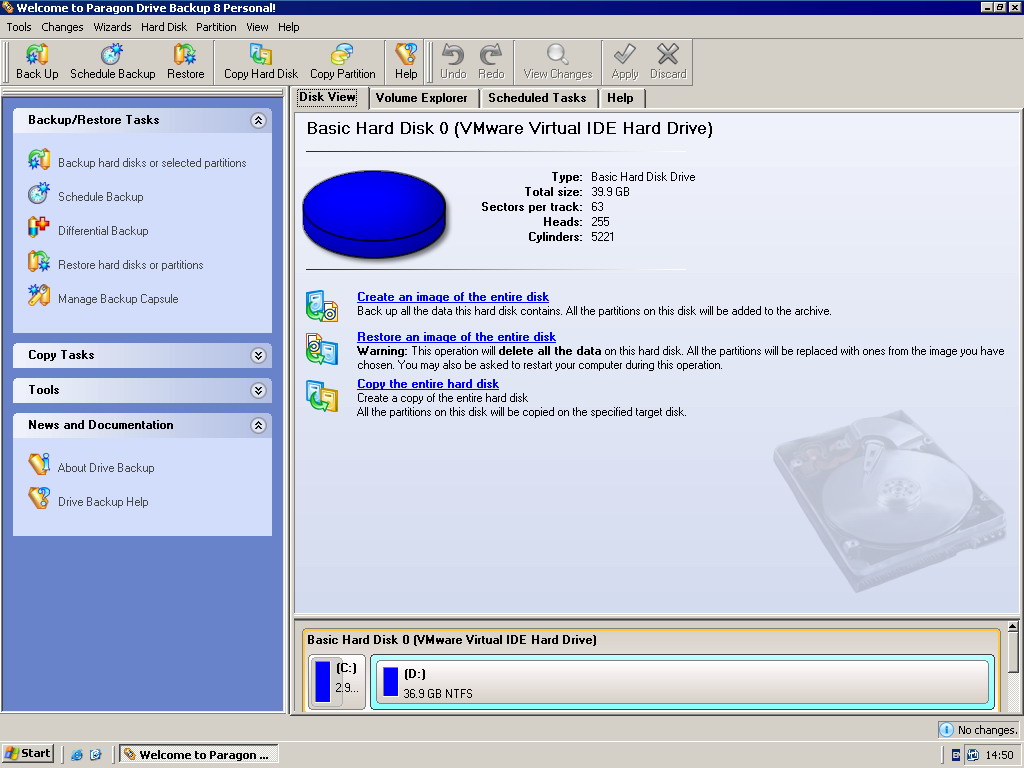Click the icon beside Restore hard disks or partitions

pyautogui.click(x=39, y=262)
